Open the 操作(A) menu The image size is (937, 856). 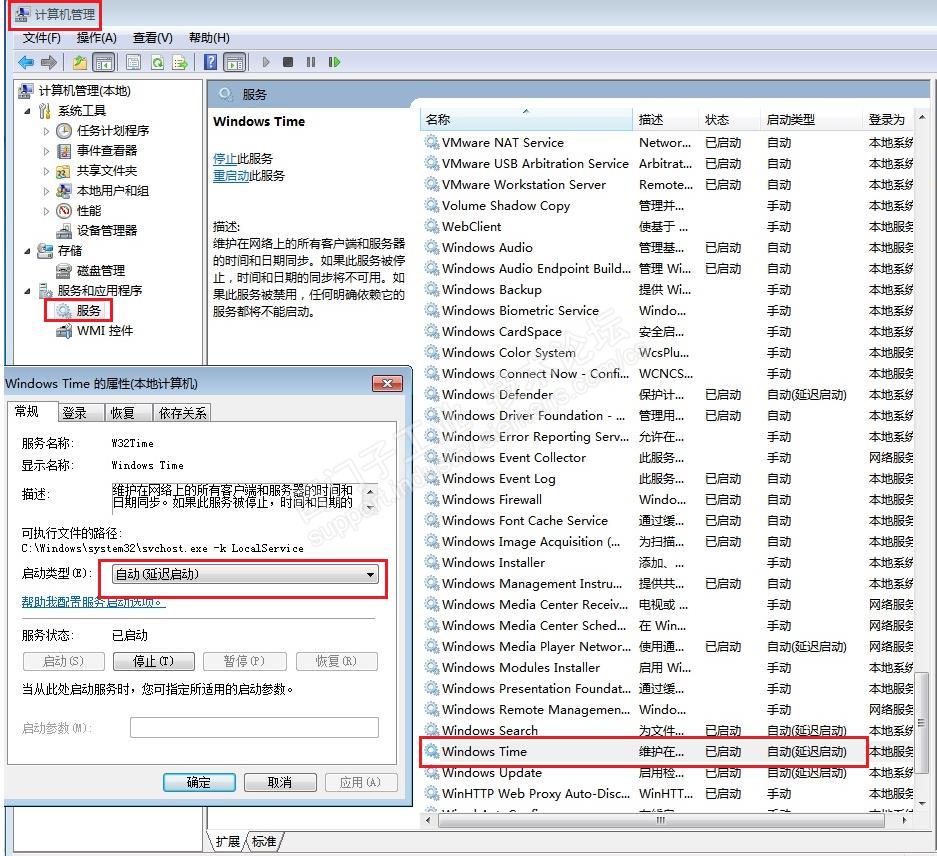click(x=96, y=38)
